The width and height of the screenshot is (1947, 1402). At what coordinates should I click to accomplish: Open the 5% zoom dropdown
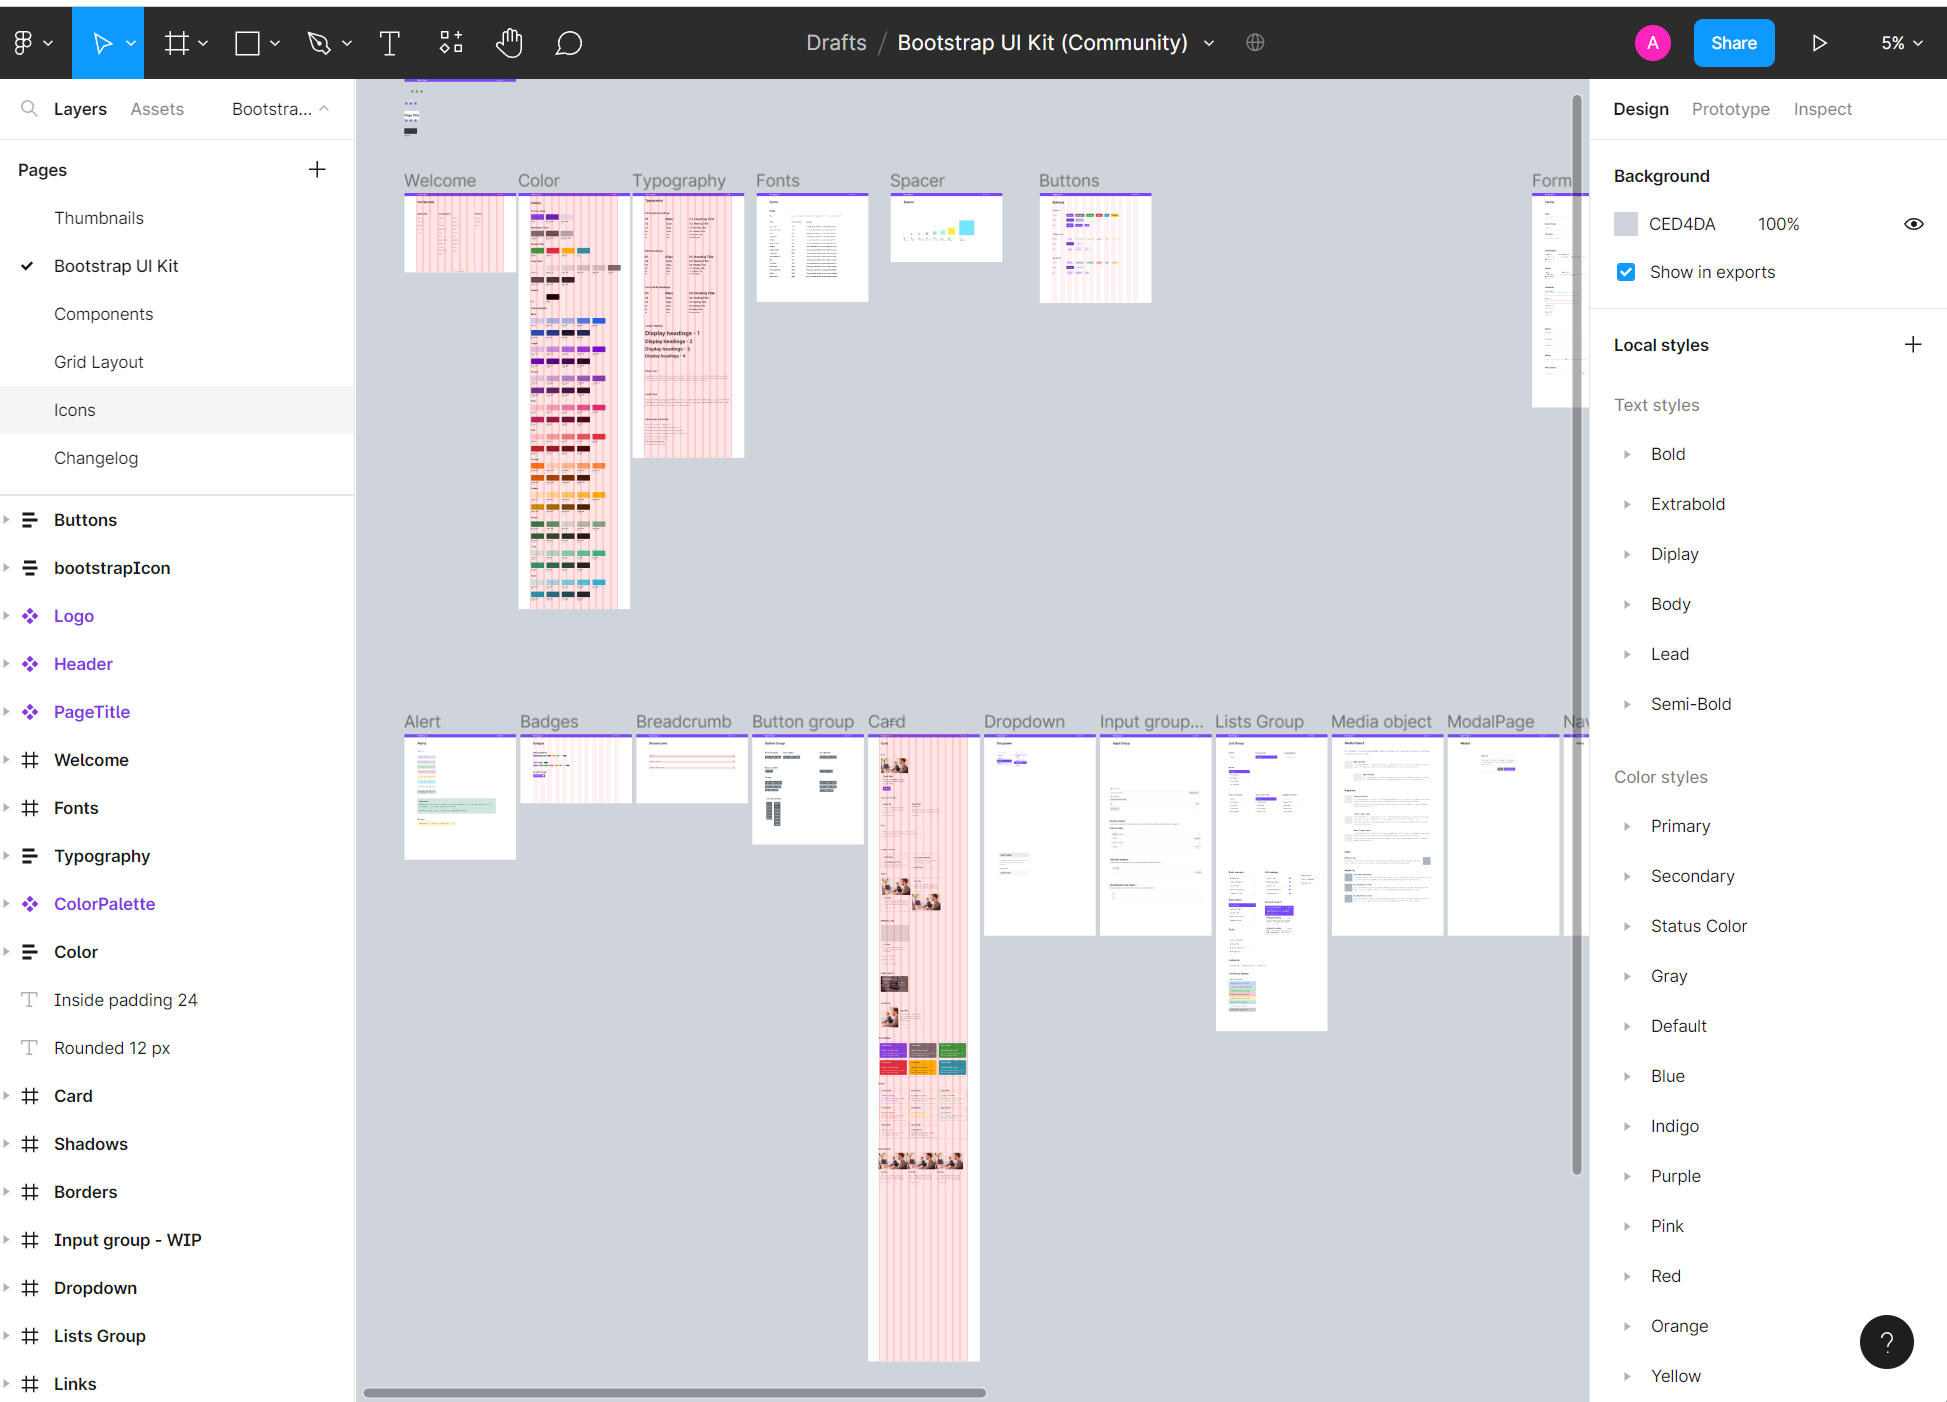1901,43
